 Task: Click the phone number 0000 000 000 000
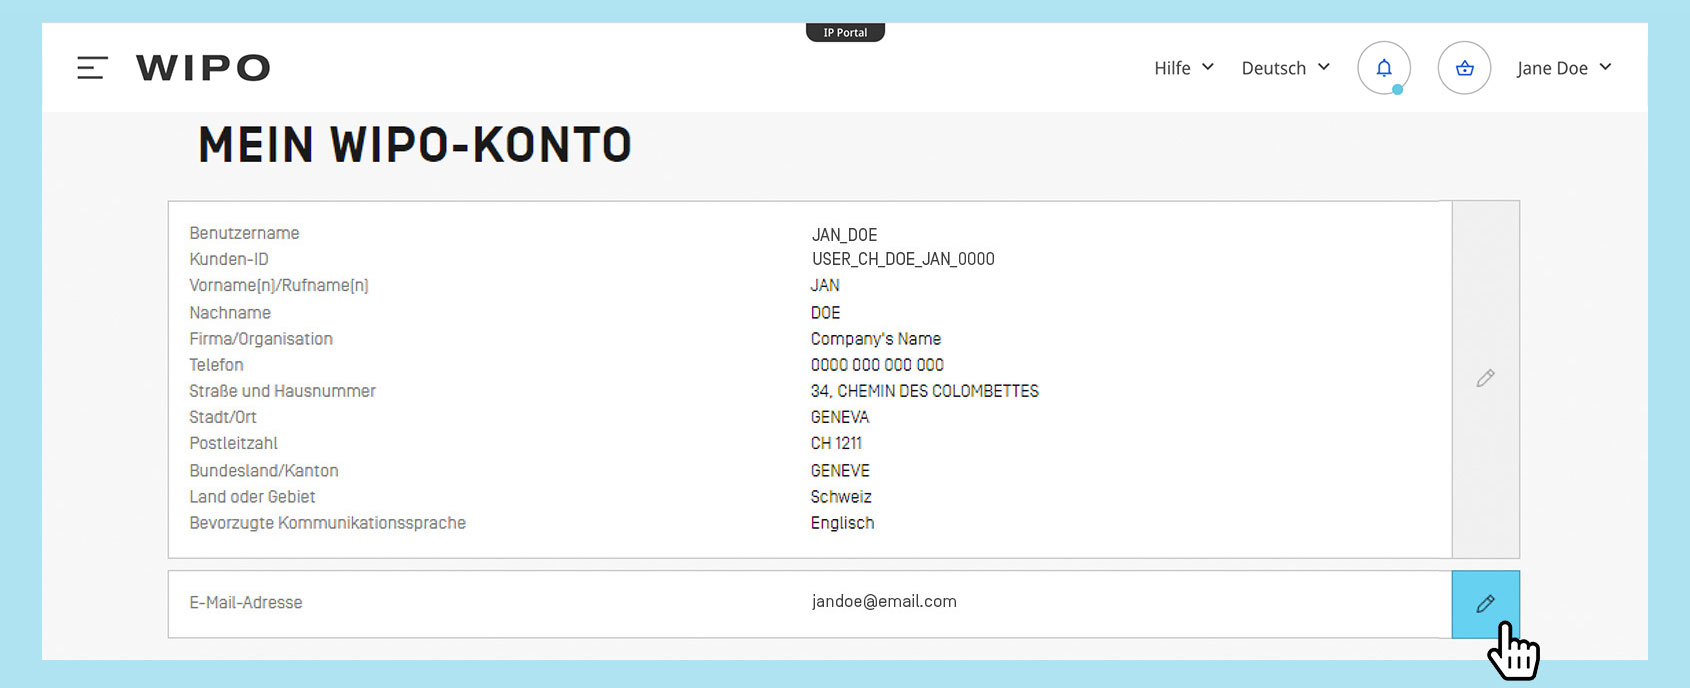877,365
